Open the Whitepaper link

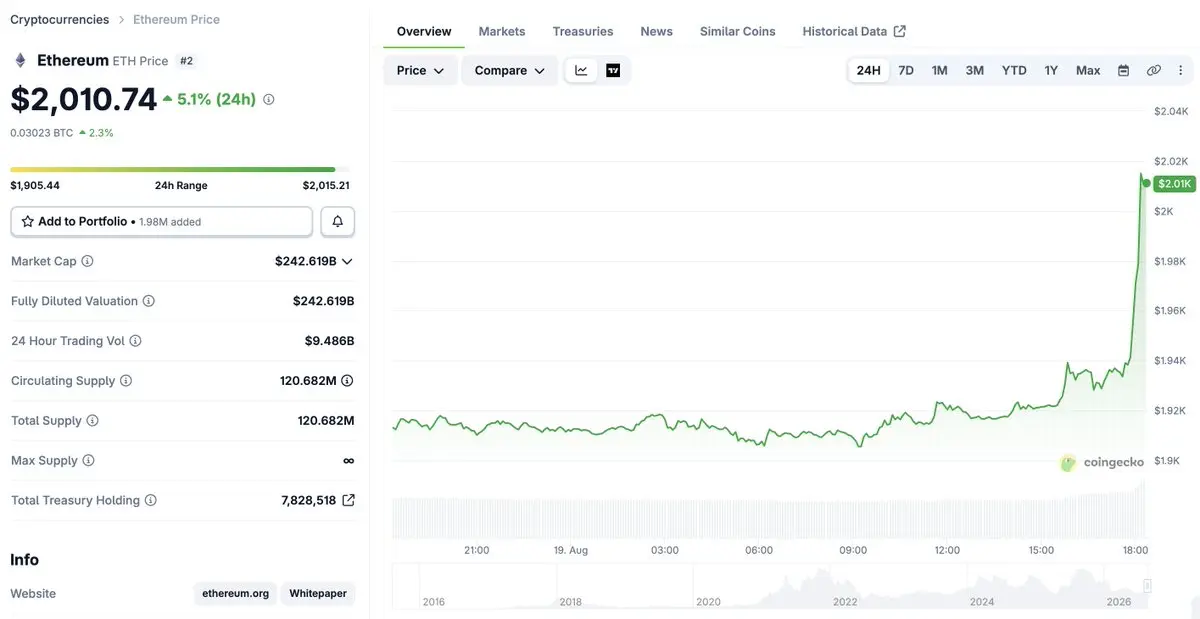pos(318,593)
